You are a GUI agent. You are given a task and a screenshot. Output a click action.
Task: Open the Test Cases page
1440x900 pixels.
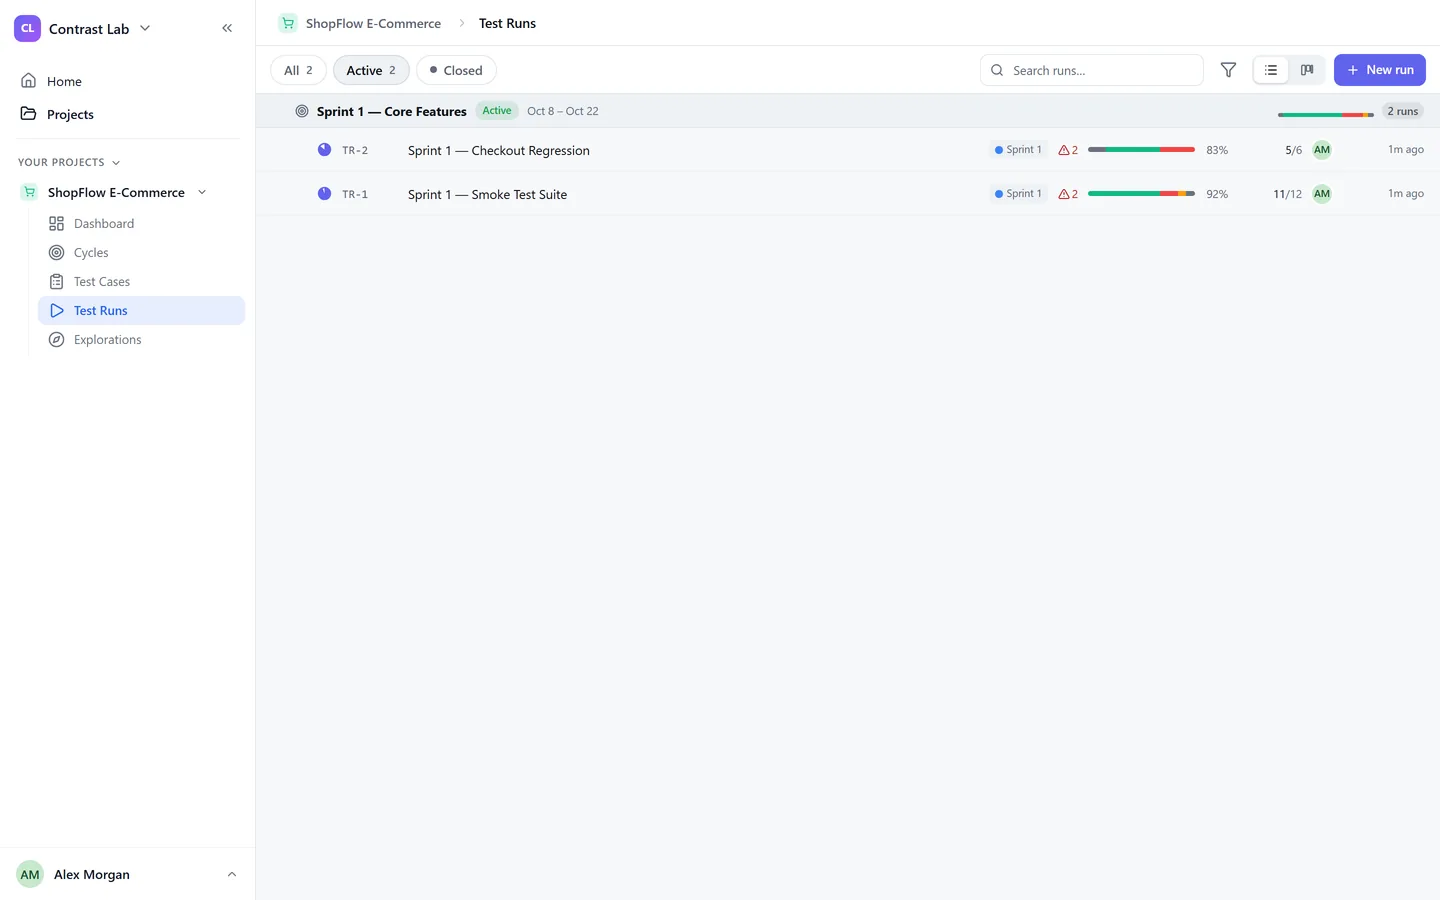[102, 281]
